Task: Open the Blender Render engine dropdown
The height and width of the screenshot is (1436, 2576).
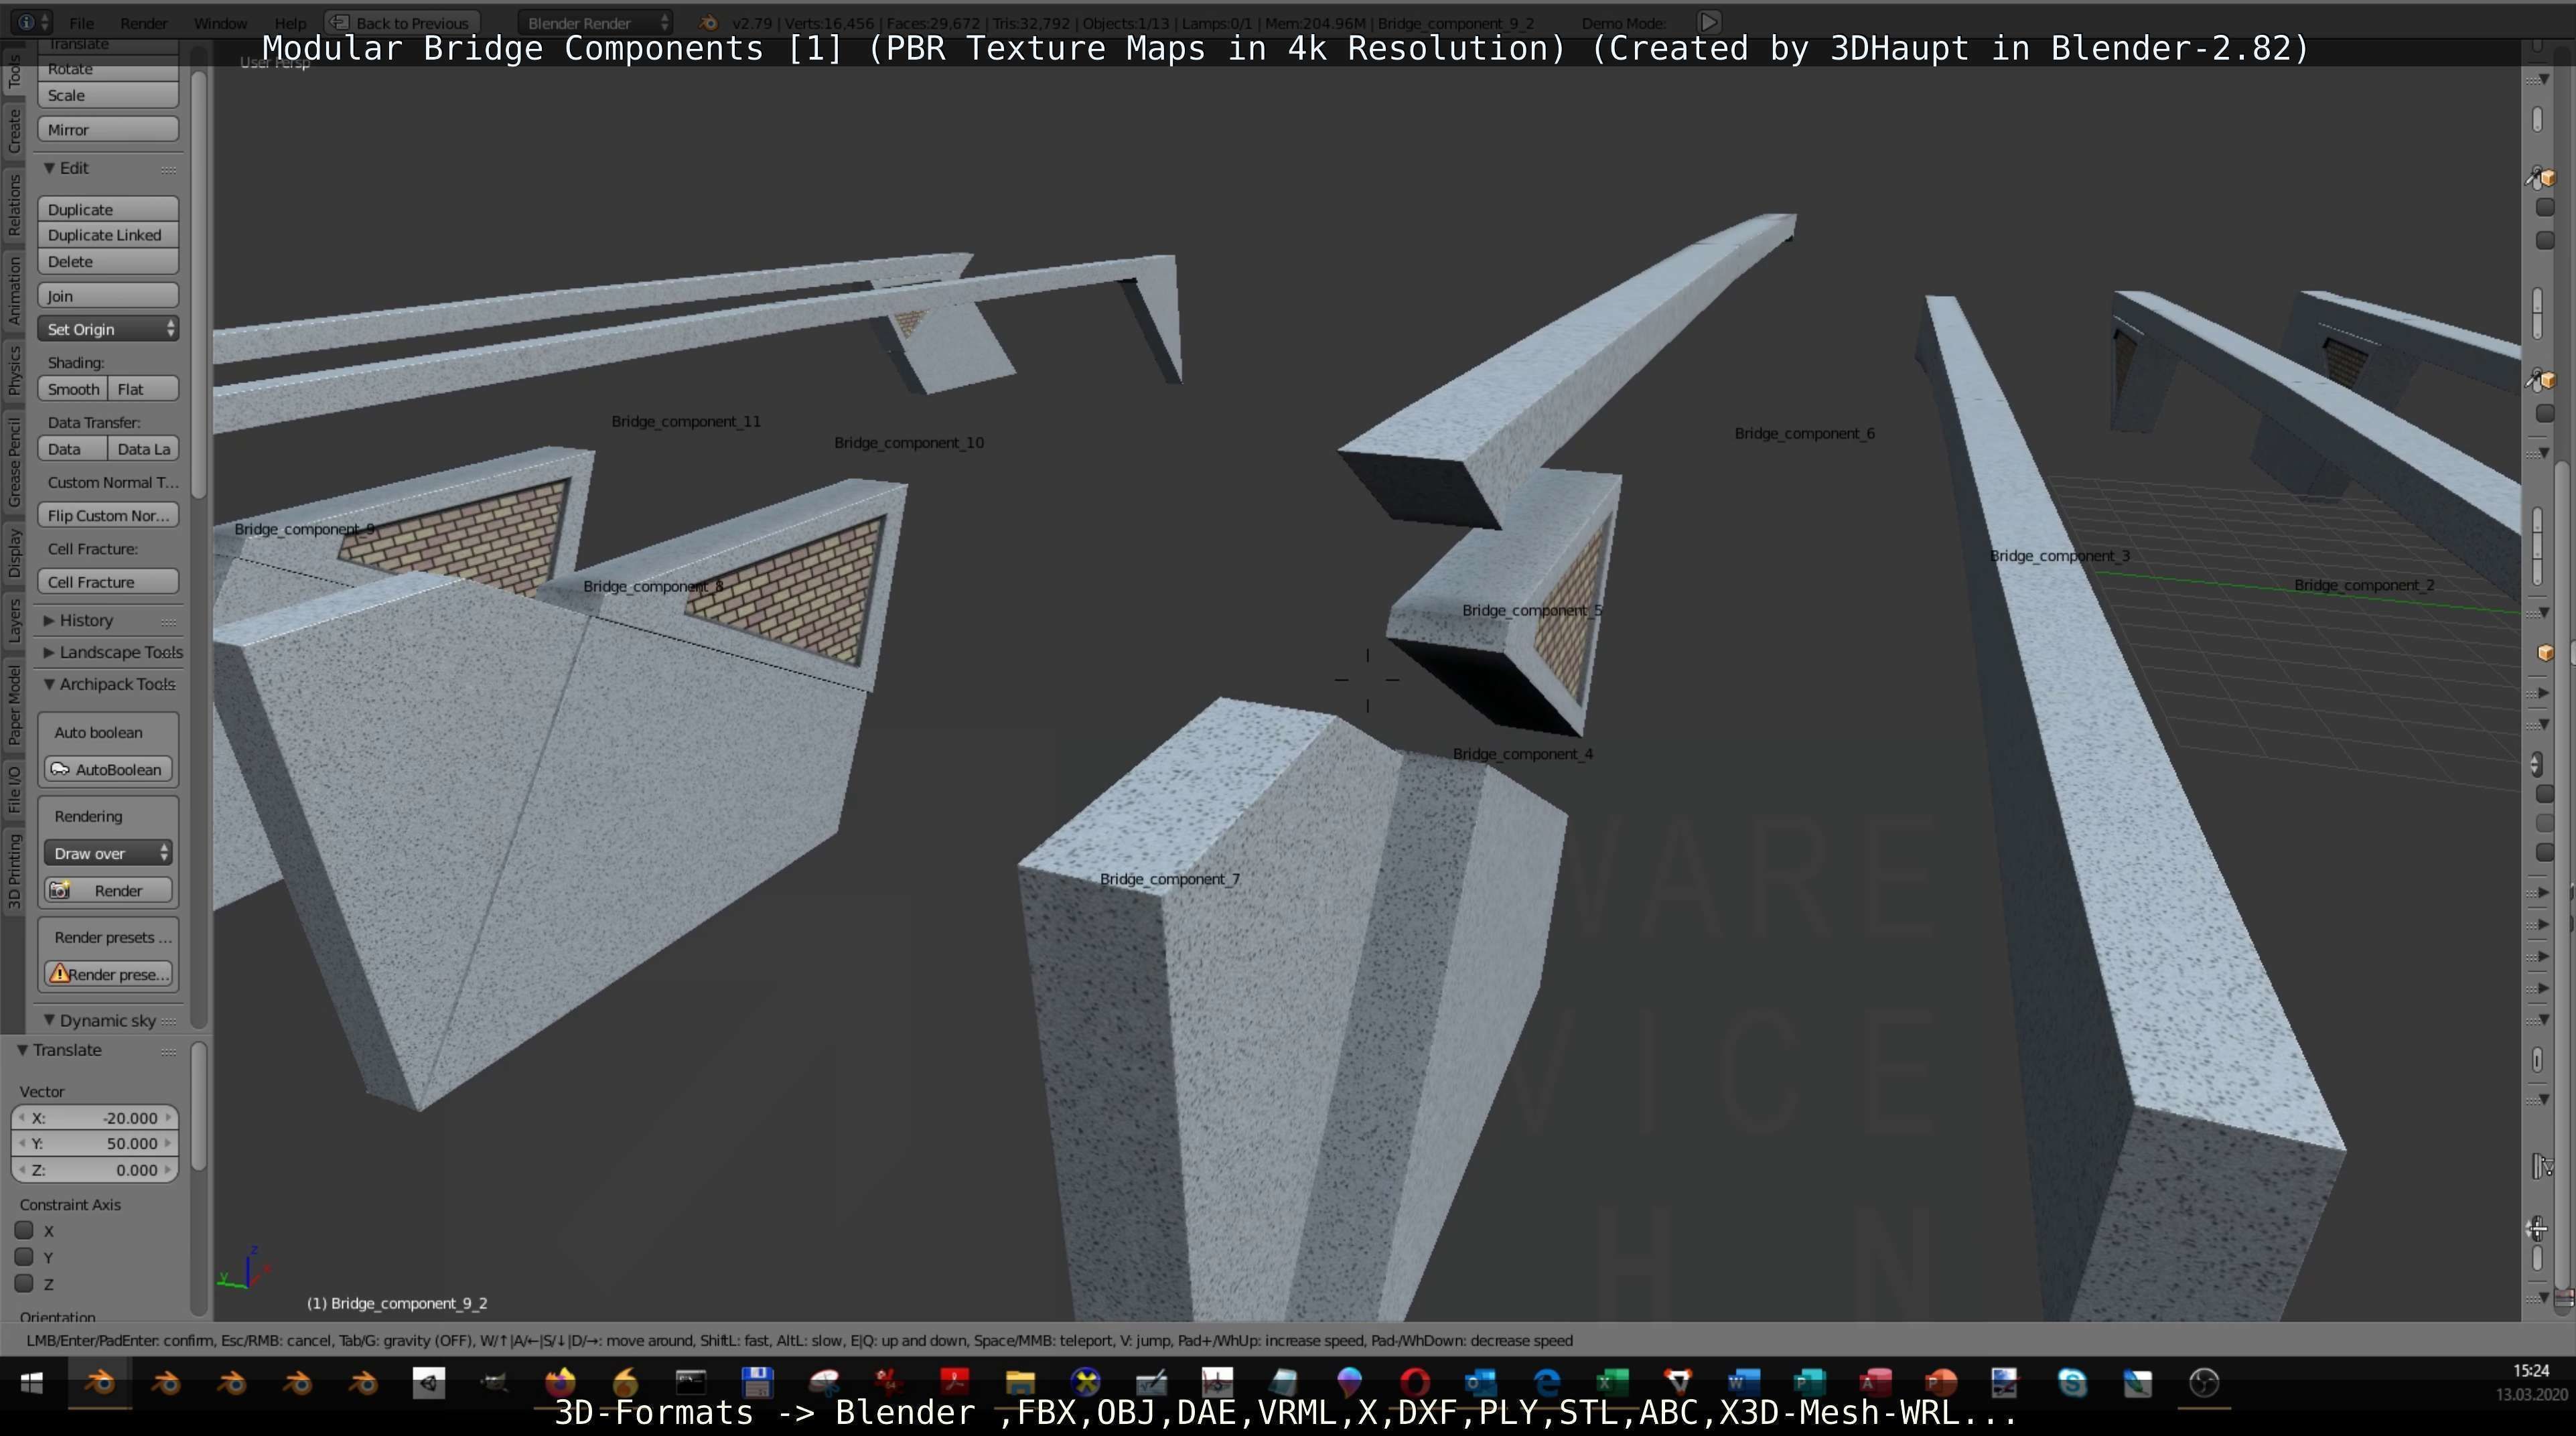Action: 595,22
